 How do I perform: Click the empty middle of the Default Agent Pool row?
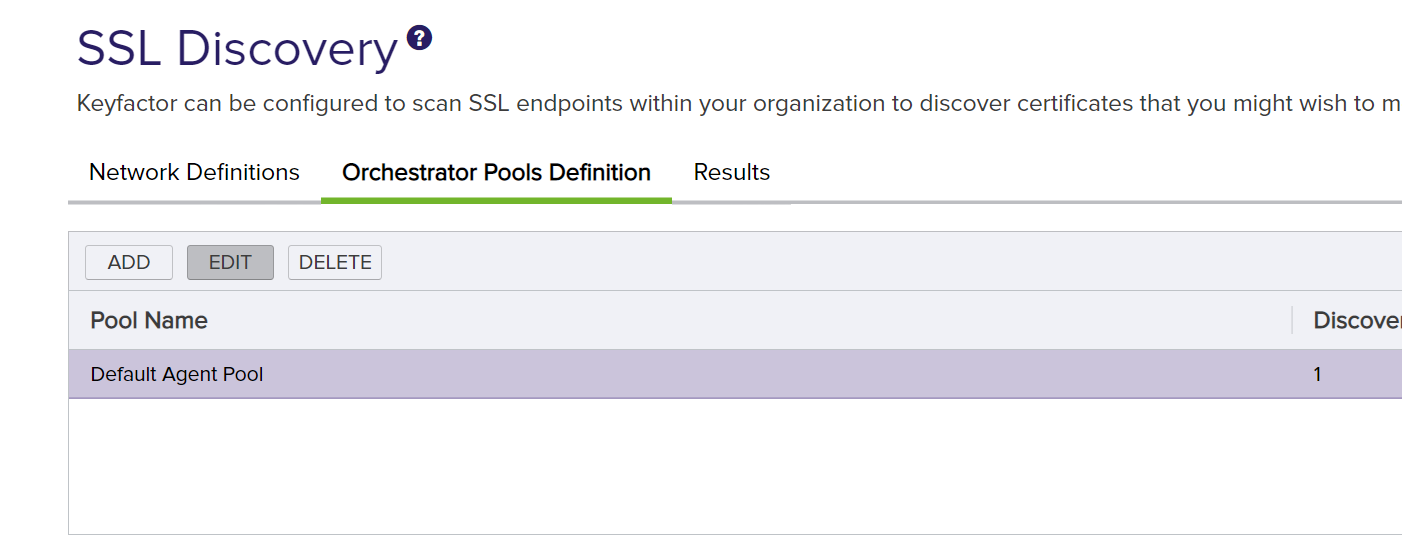[x=750, y=375]
